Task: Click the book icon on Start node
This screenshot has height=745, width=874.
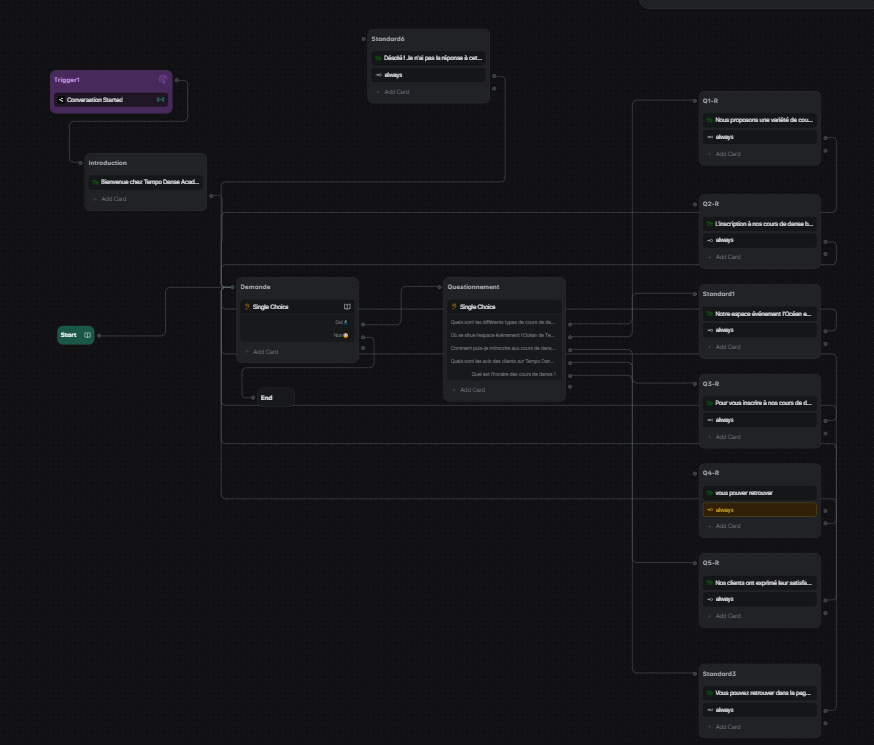Action: (88, 335)
